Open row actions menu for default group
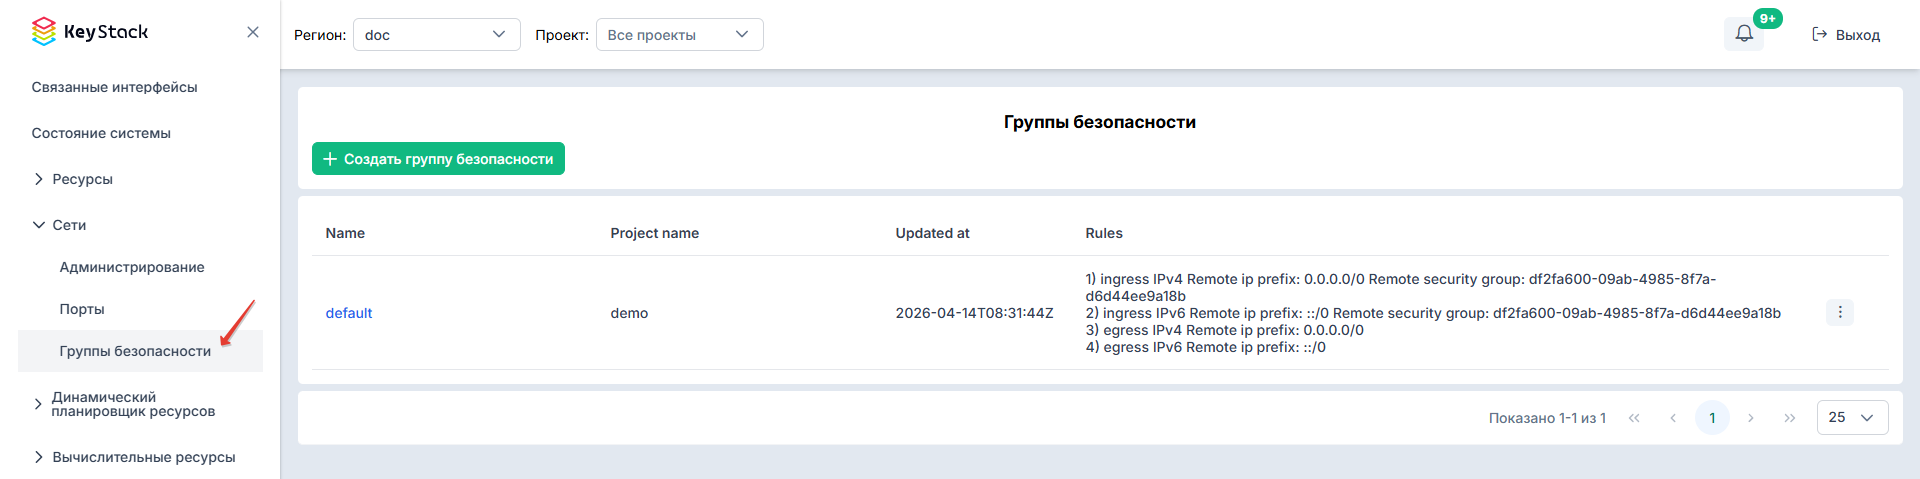This screenshot has width=1920, height=479. coord(1840,312)
